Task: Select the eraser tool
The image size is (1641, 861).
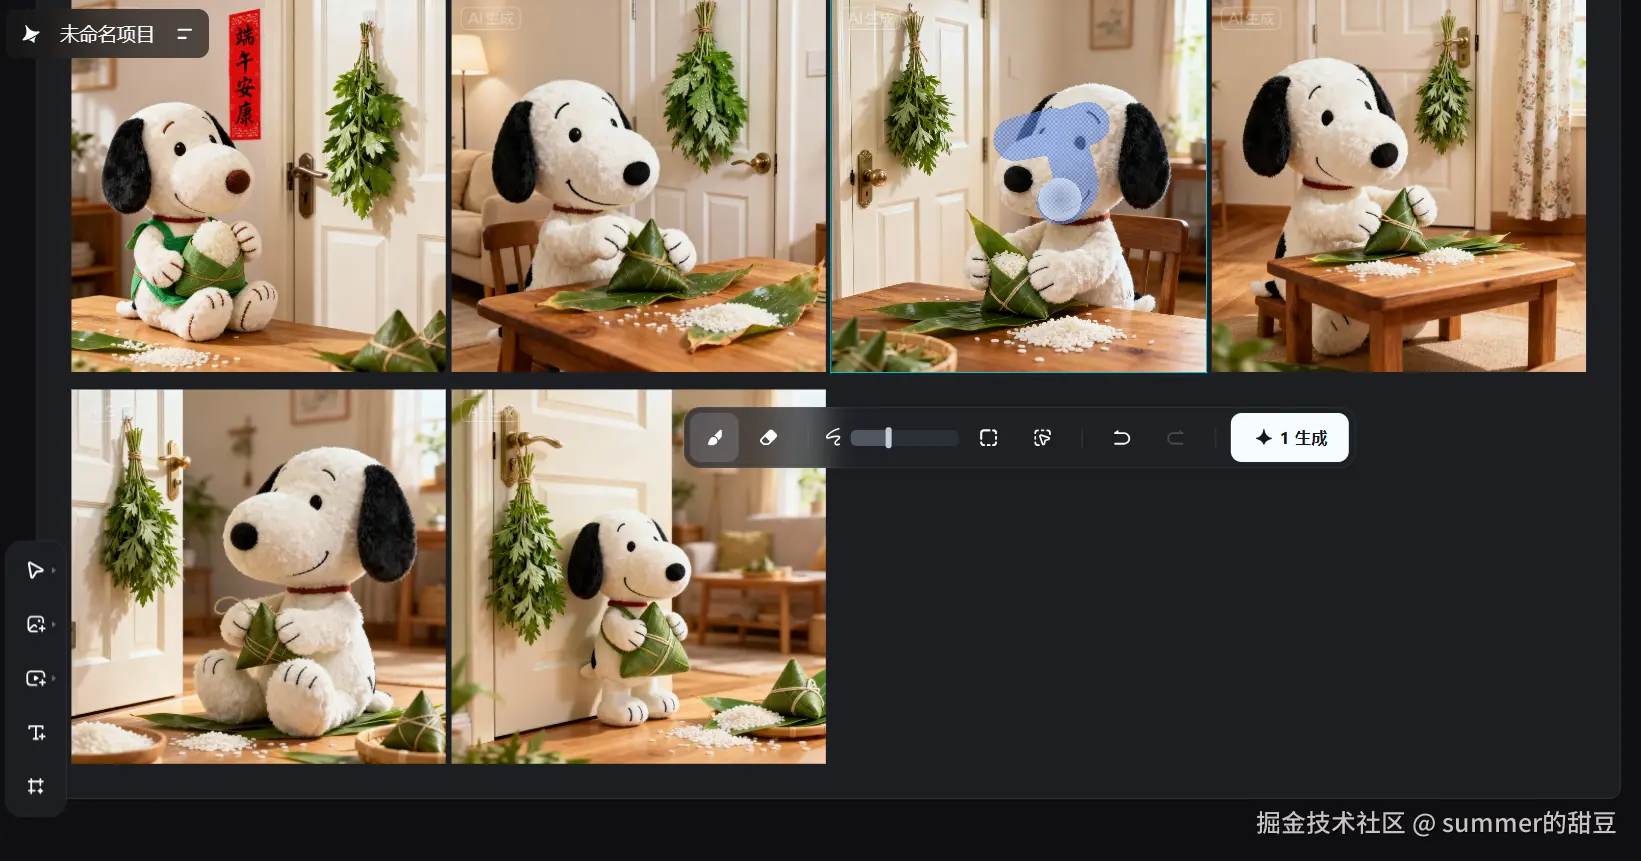Action: [x=768, y=438]
